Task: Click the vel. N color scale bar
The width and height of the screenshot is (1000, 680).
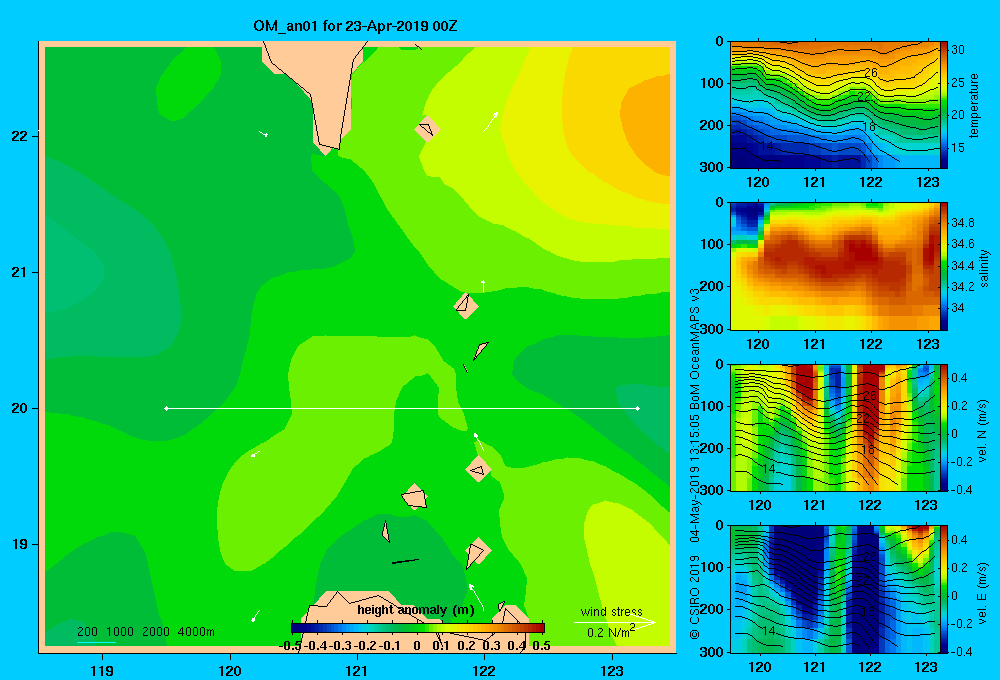Action: (x=943, y=428)
